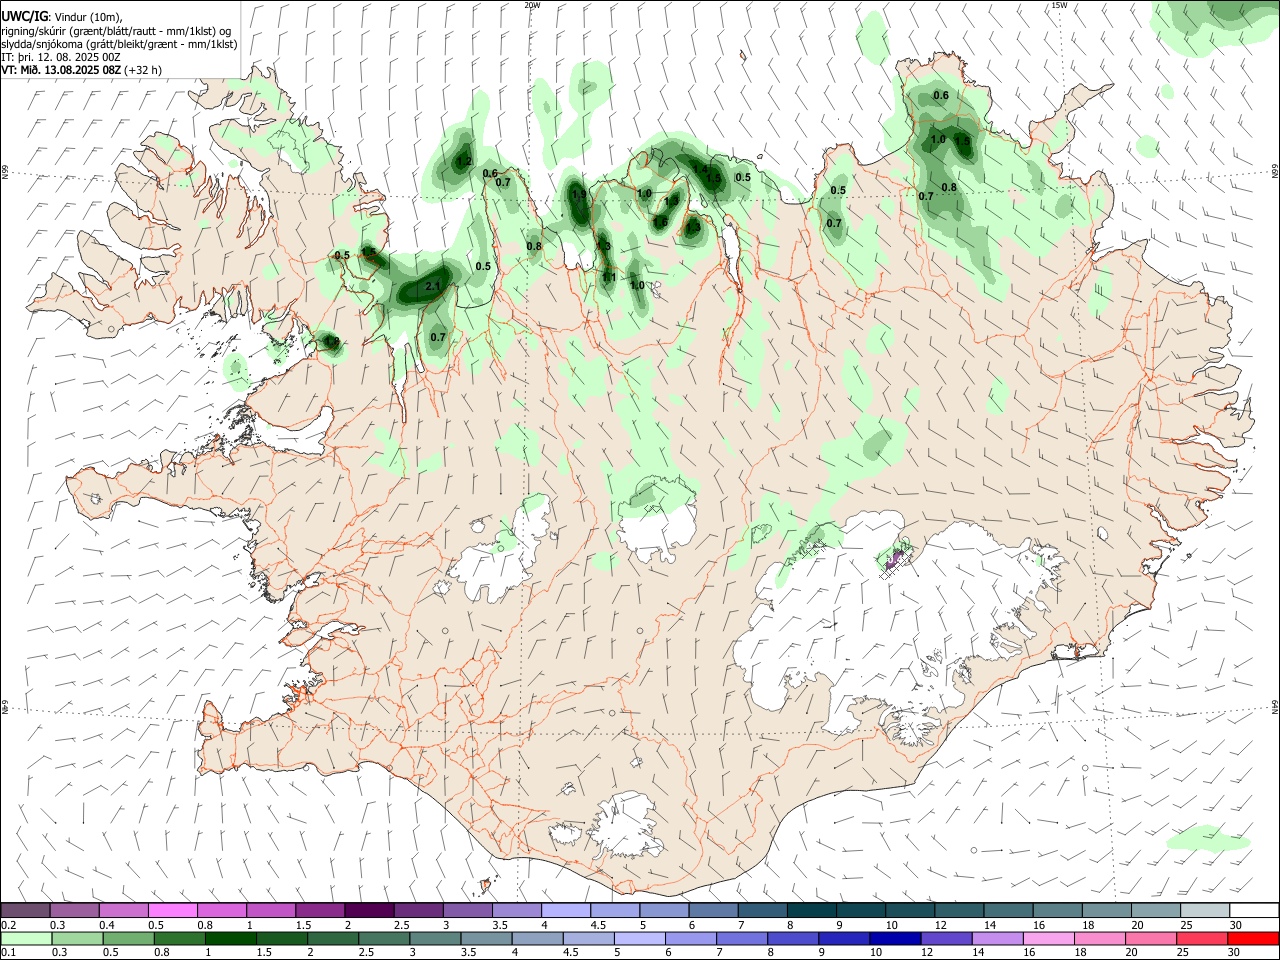This screenshot has height=960, width=1280.
Task: Click the '1.1' precipitation value on the map
Action: [609, 278]
